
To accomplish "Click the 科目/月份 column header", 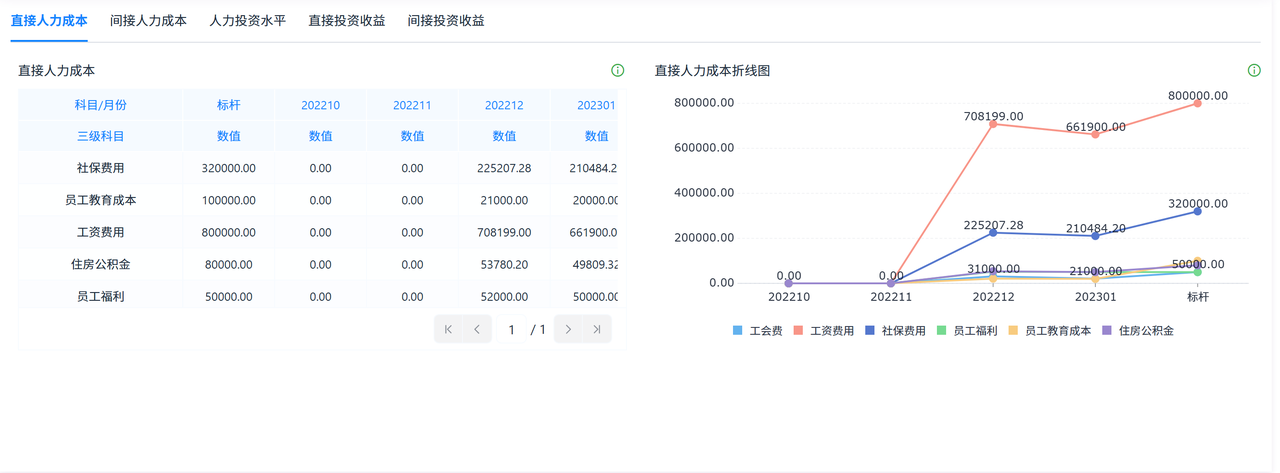I will [x=100, y=105].
